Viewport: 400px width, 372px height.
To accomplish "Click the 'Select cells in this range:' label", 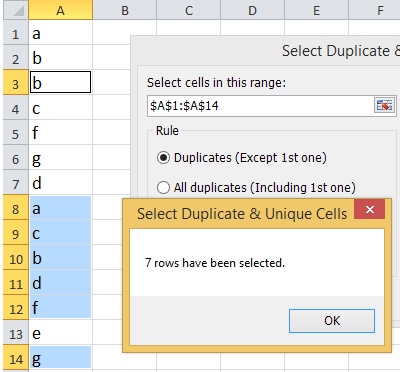I will pos(216,82).
